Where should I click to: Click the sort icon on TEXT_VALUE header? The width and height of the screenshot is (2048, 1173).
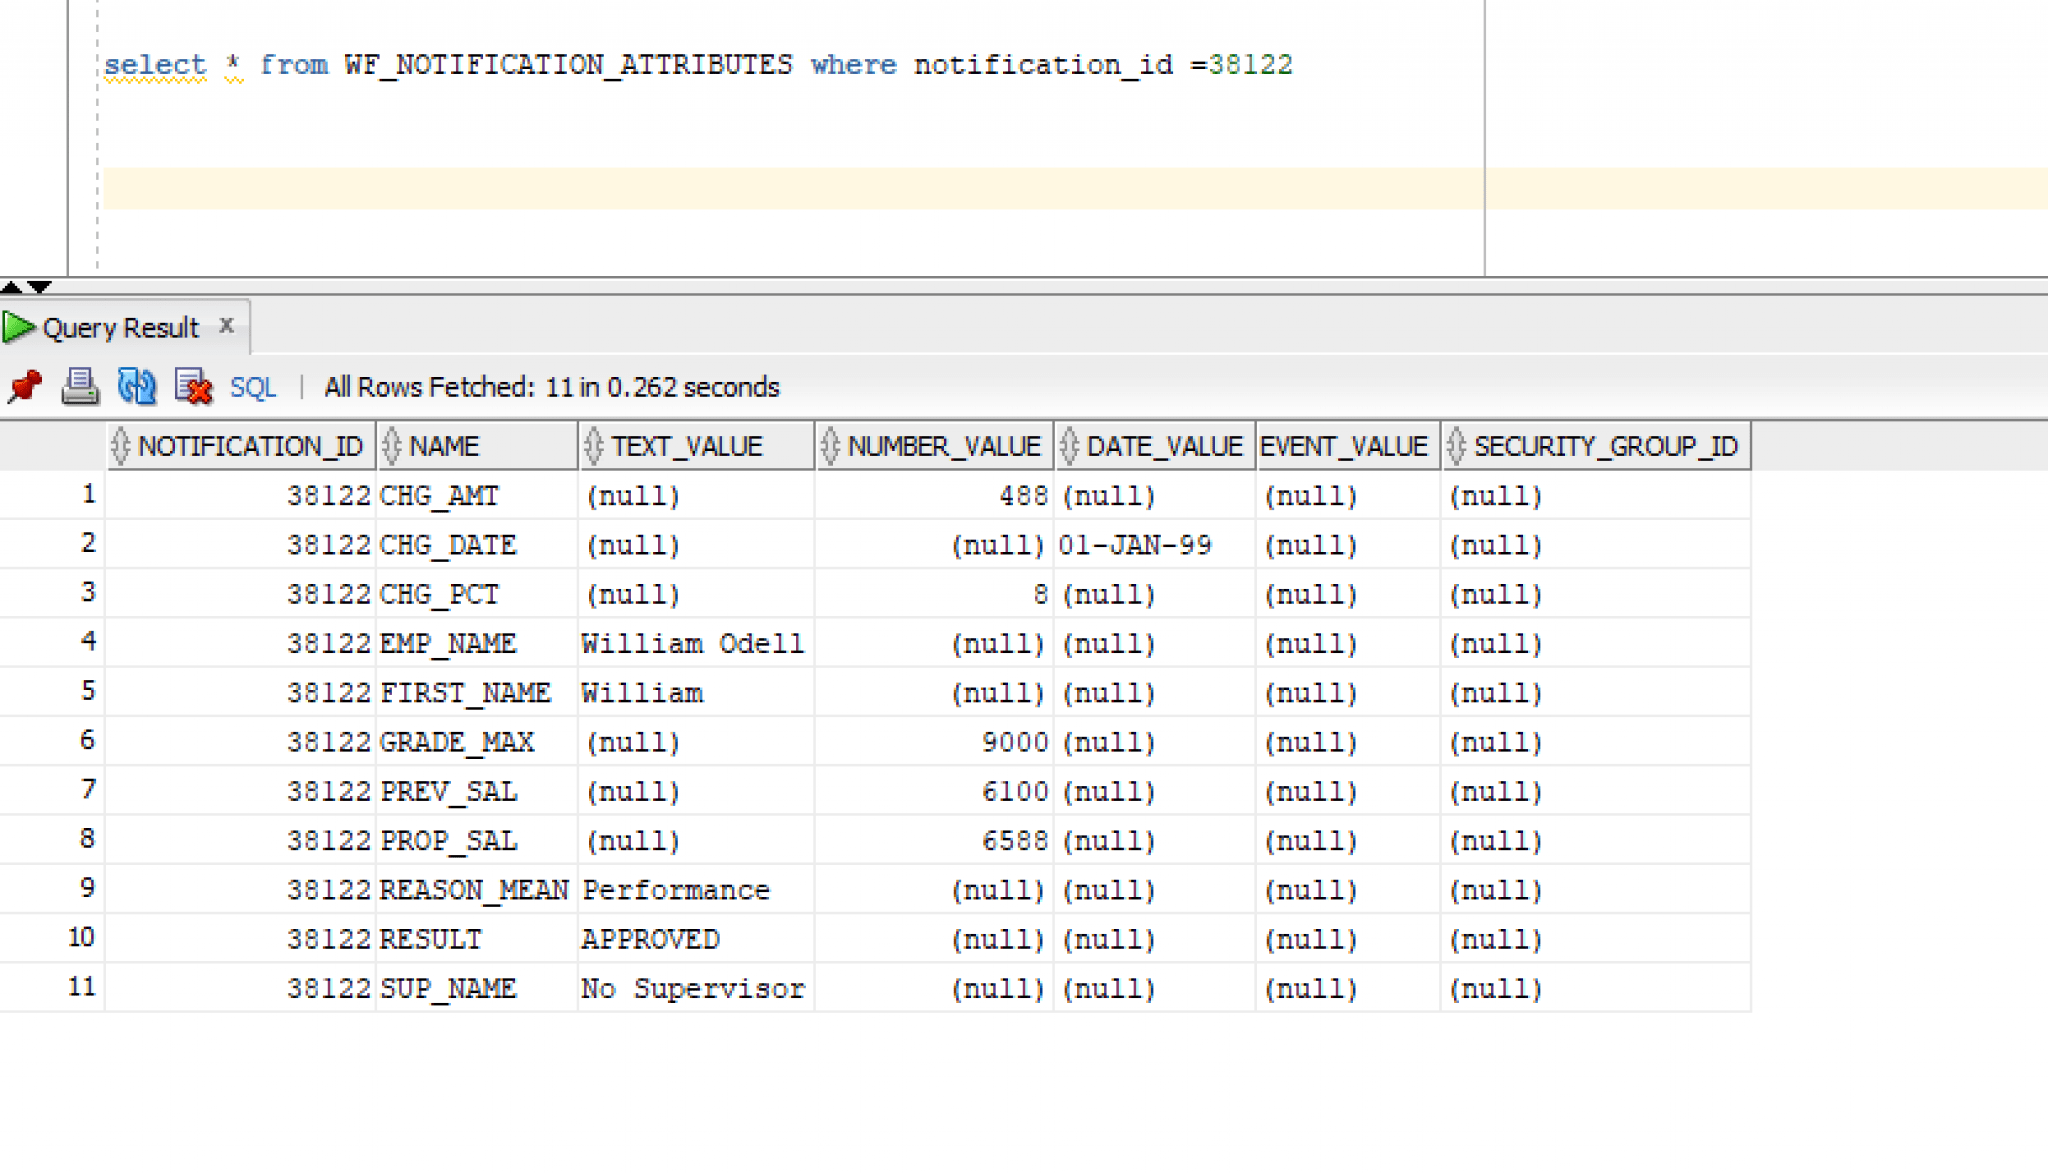coord(594,446)
